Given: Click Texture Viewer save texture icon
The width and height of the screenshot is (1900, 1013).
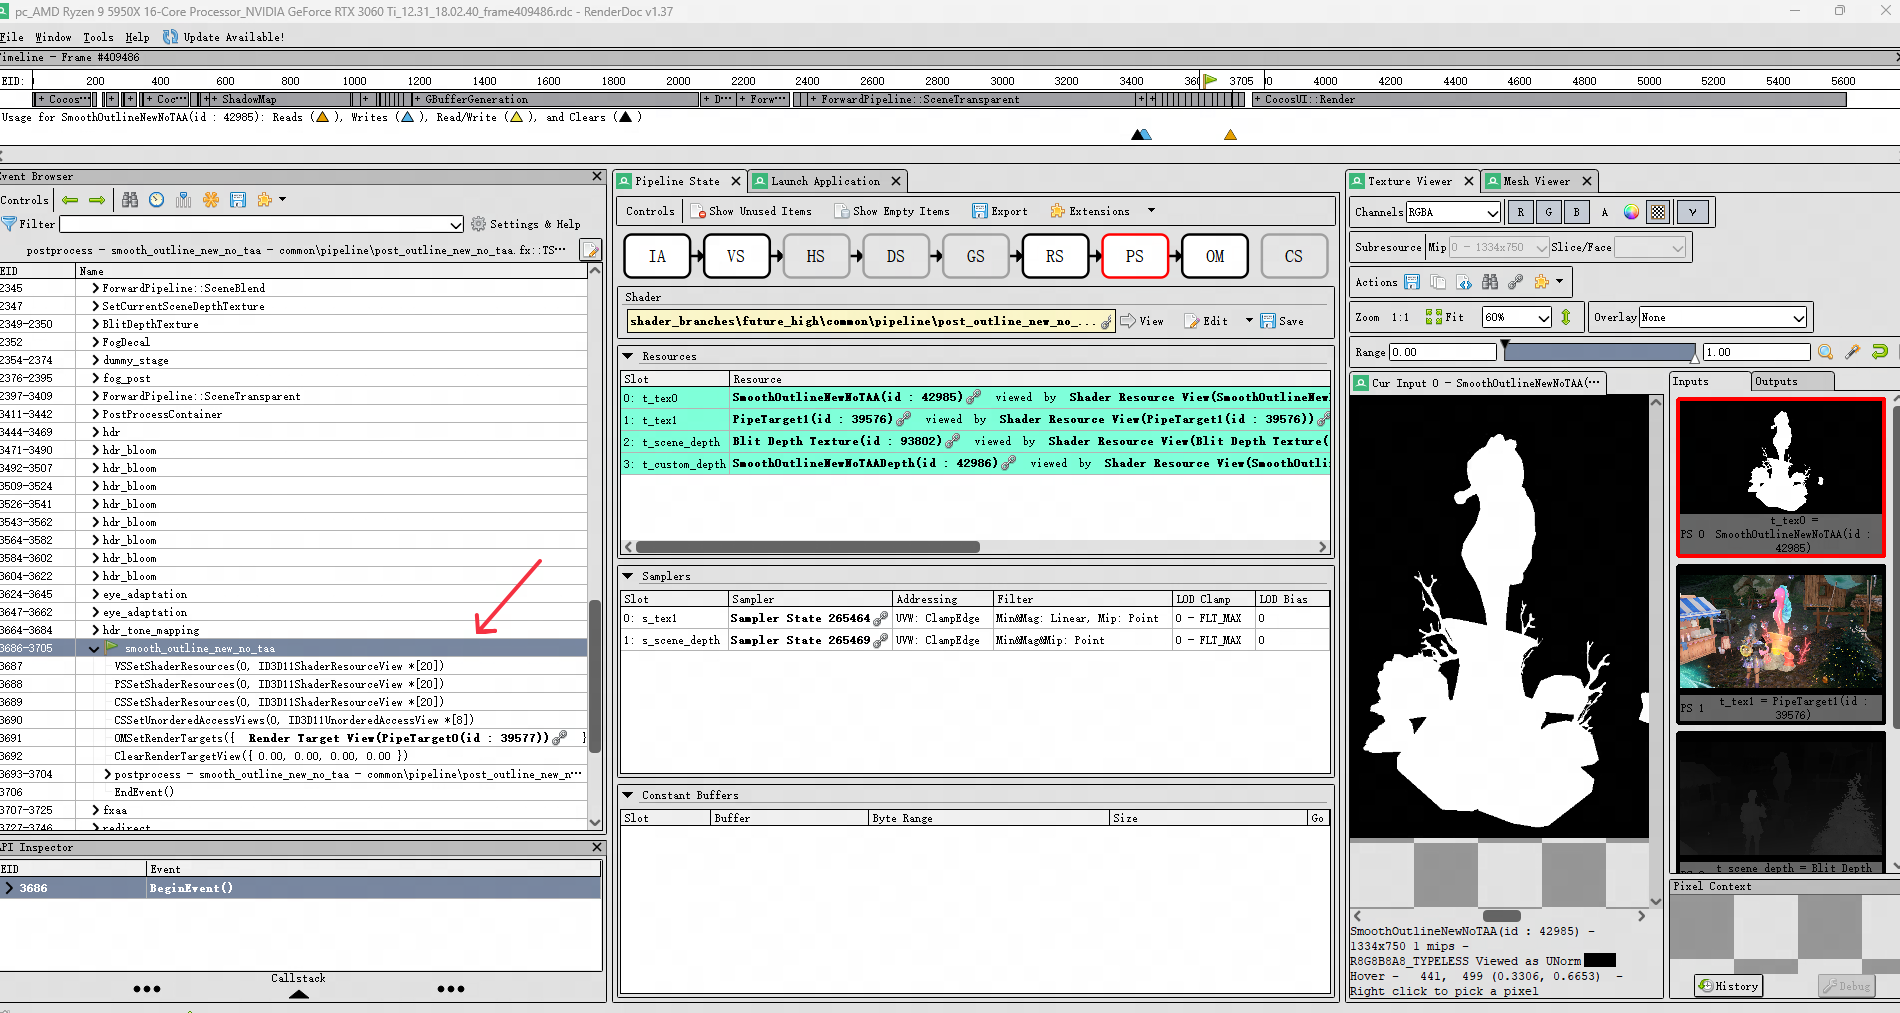Looking at the screenshot, I should click(x=1412, y=282).
